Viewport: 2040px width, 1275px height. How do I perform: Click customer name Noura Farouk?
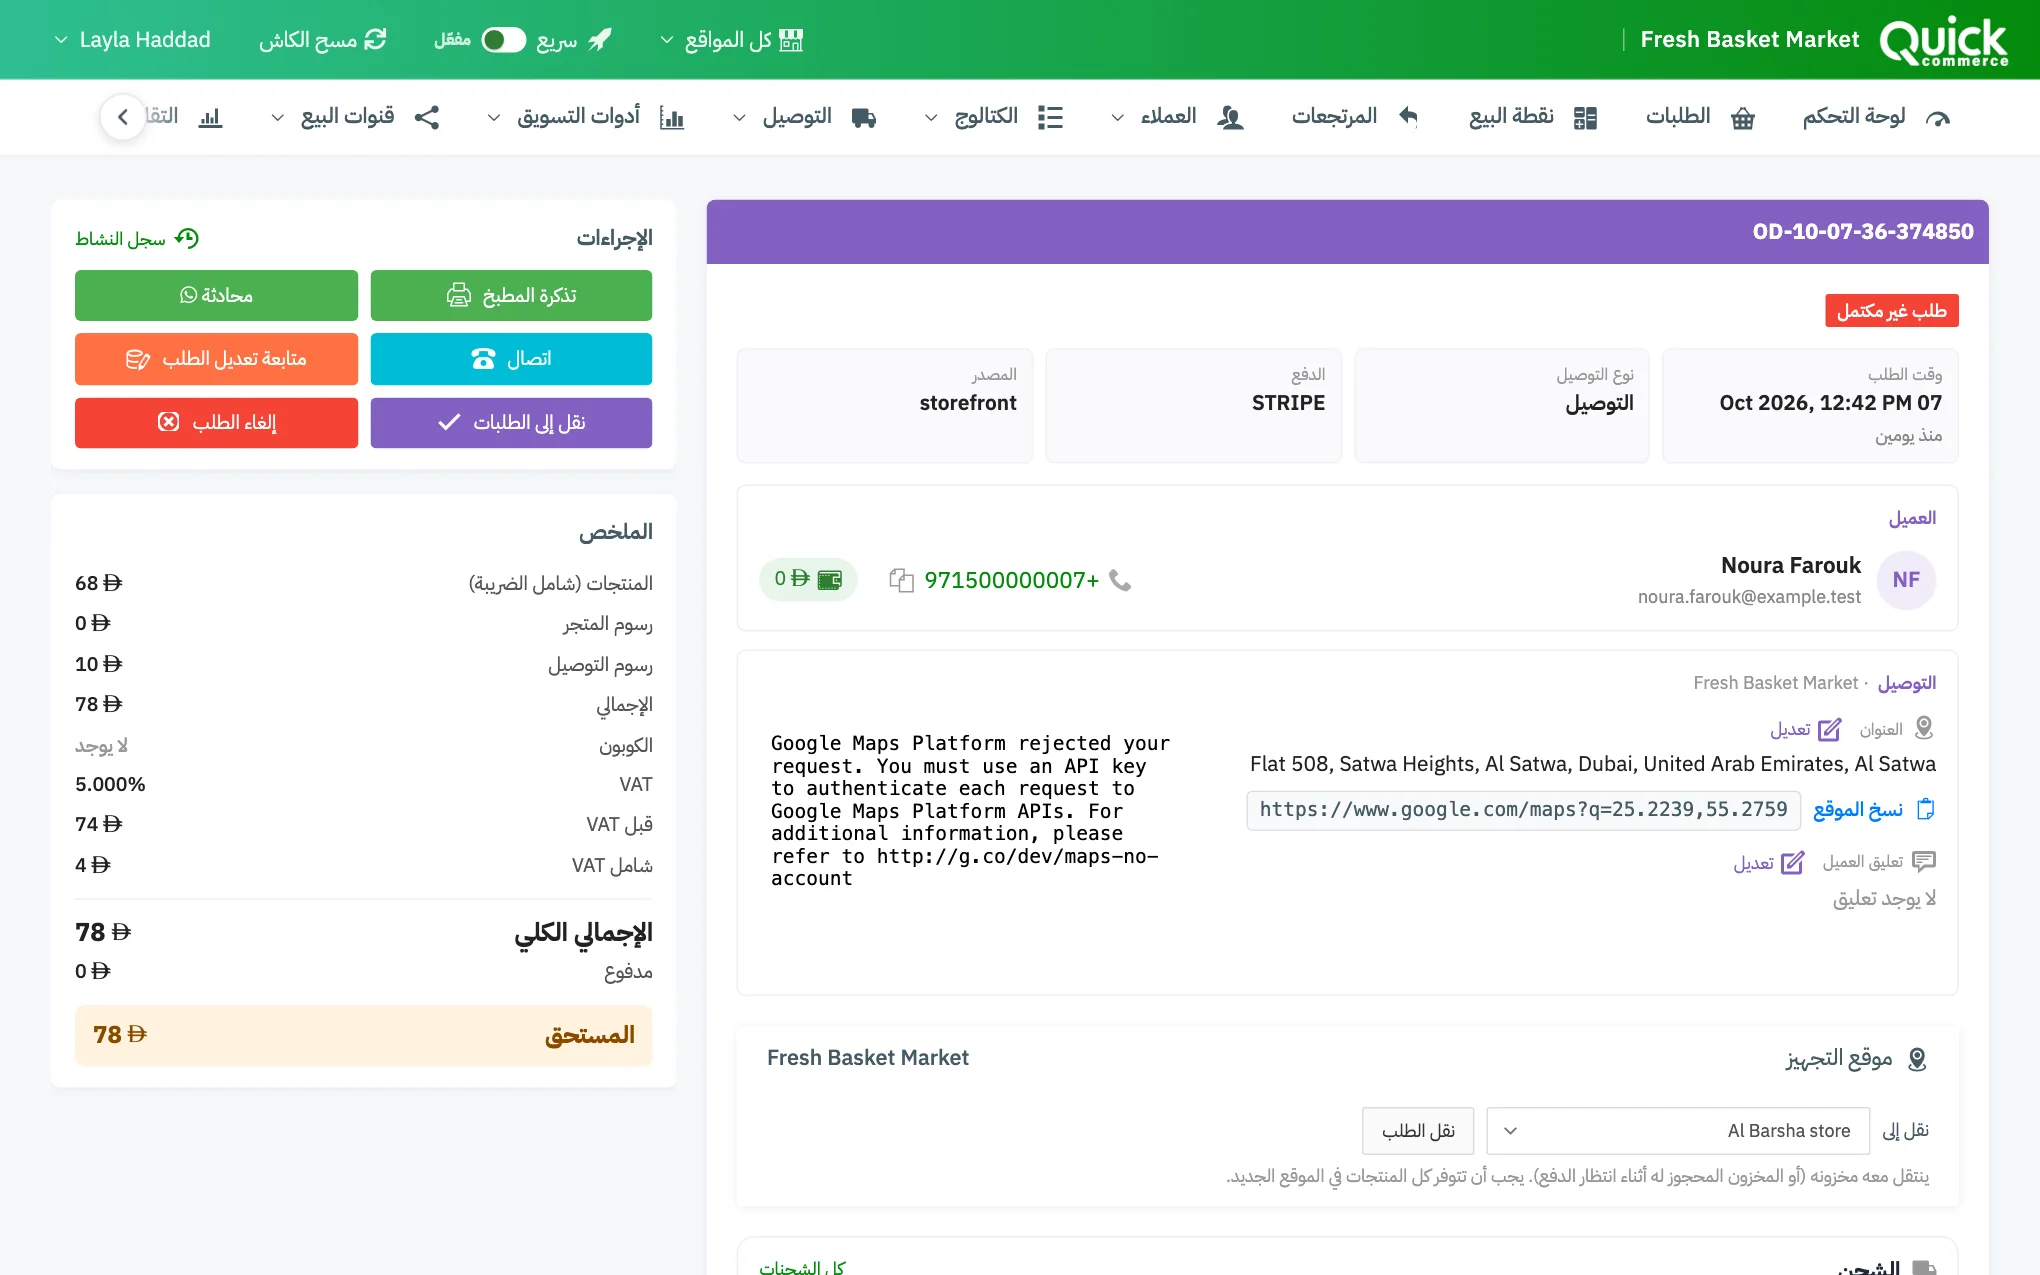1791,566
